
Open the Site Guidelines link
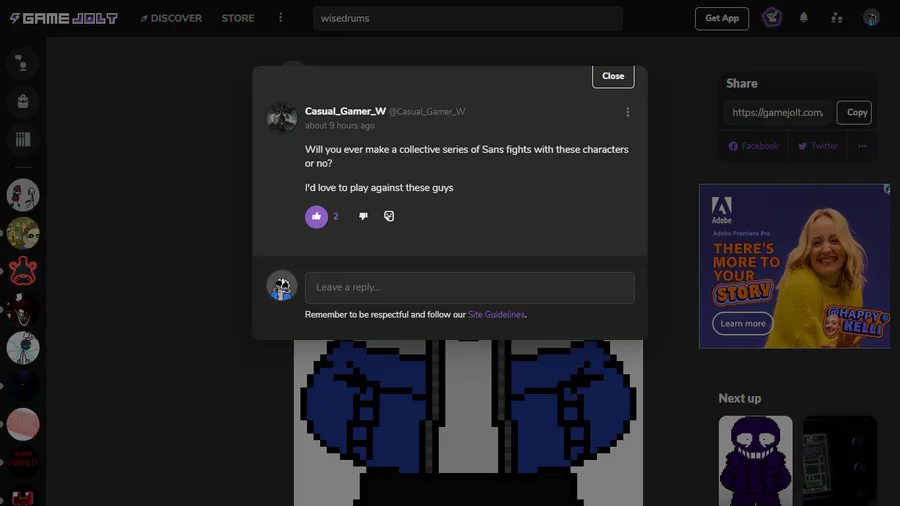[496, 314]
